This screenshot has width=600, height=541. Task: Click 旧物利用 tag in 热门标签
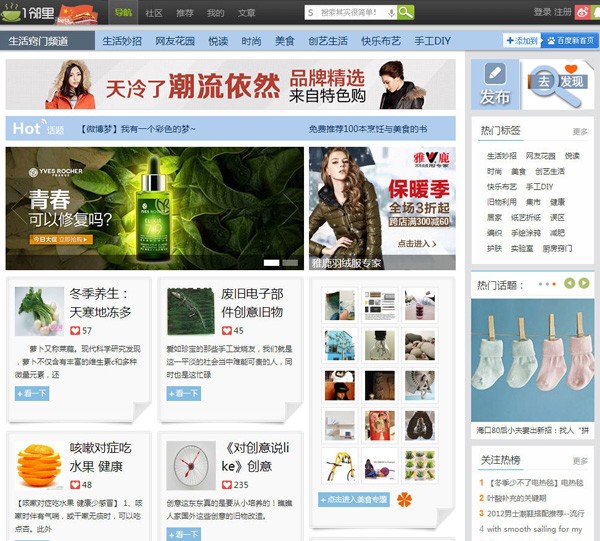(x=502, y=202)
